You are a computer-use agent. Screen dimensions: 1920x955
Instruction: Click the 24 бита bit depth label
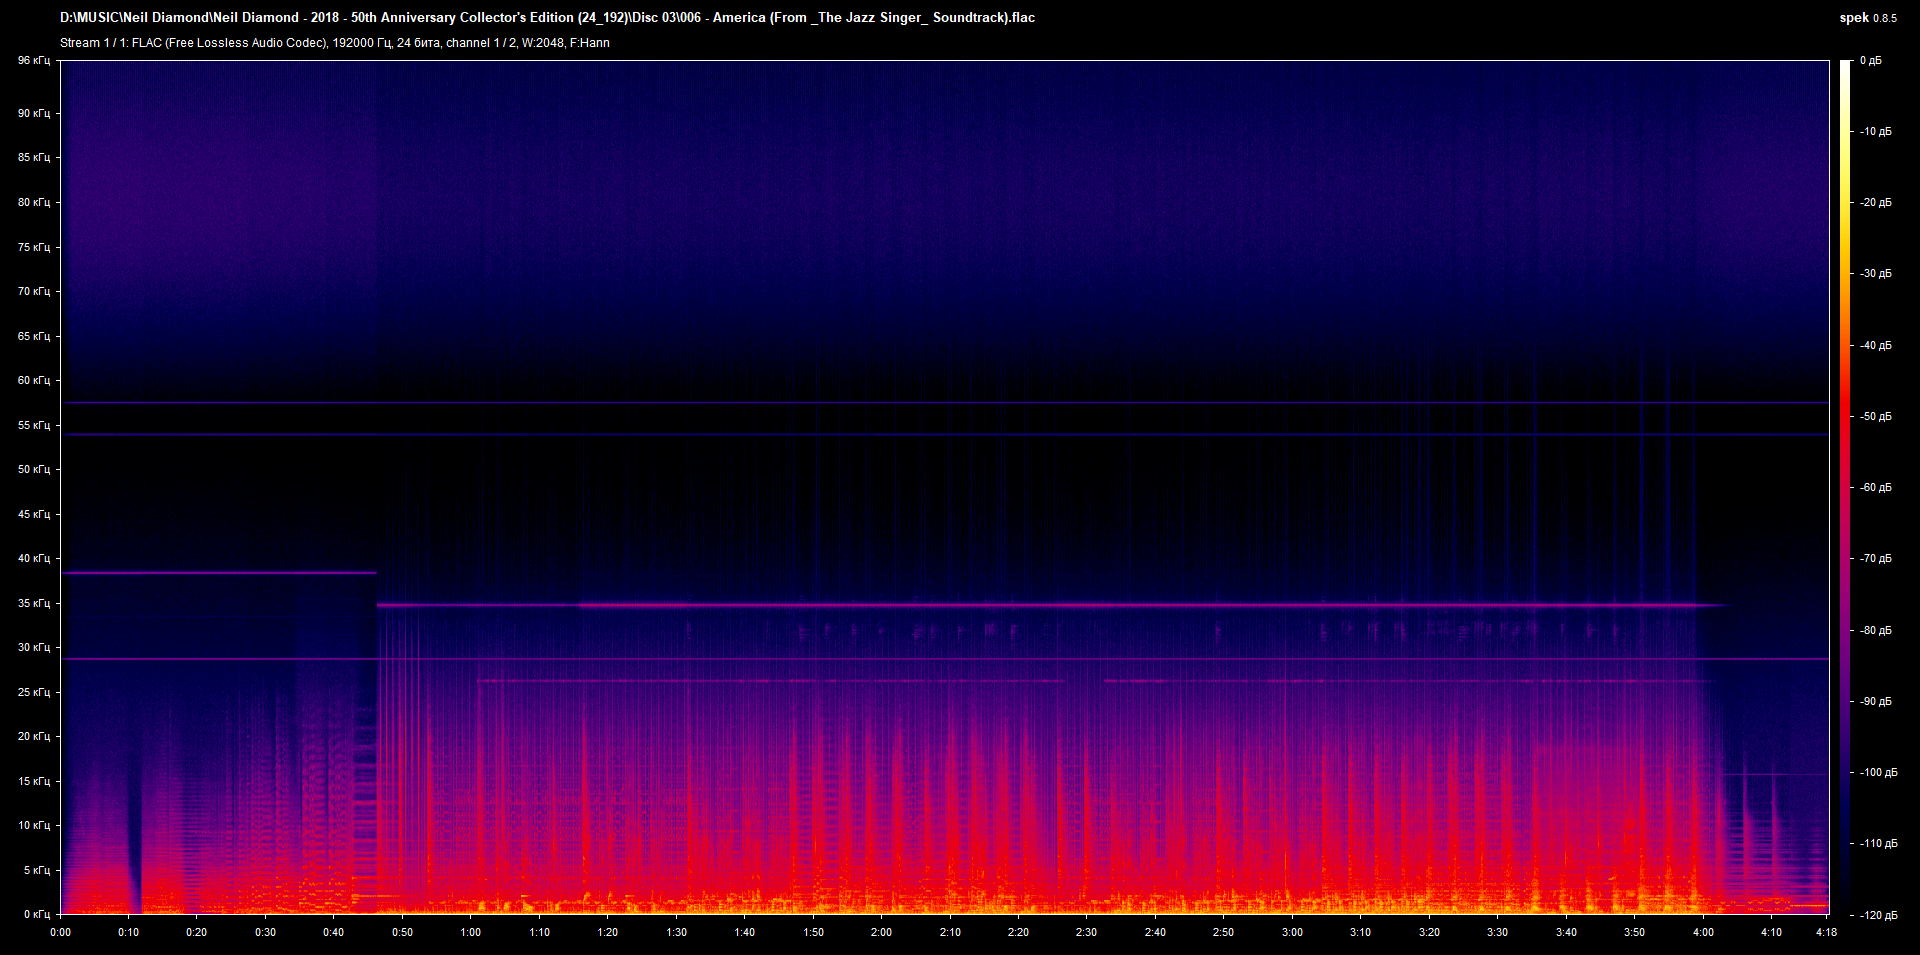[422, 43]
